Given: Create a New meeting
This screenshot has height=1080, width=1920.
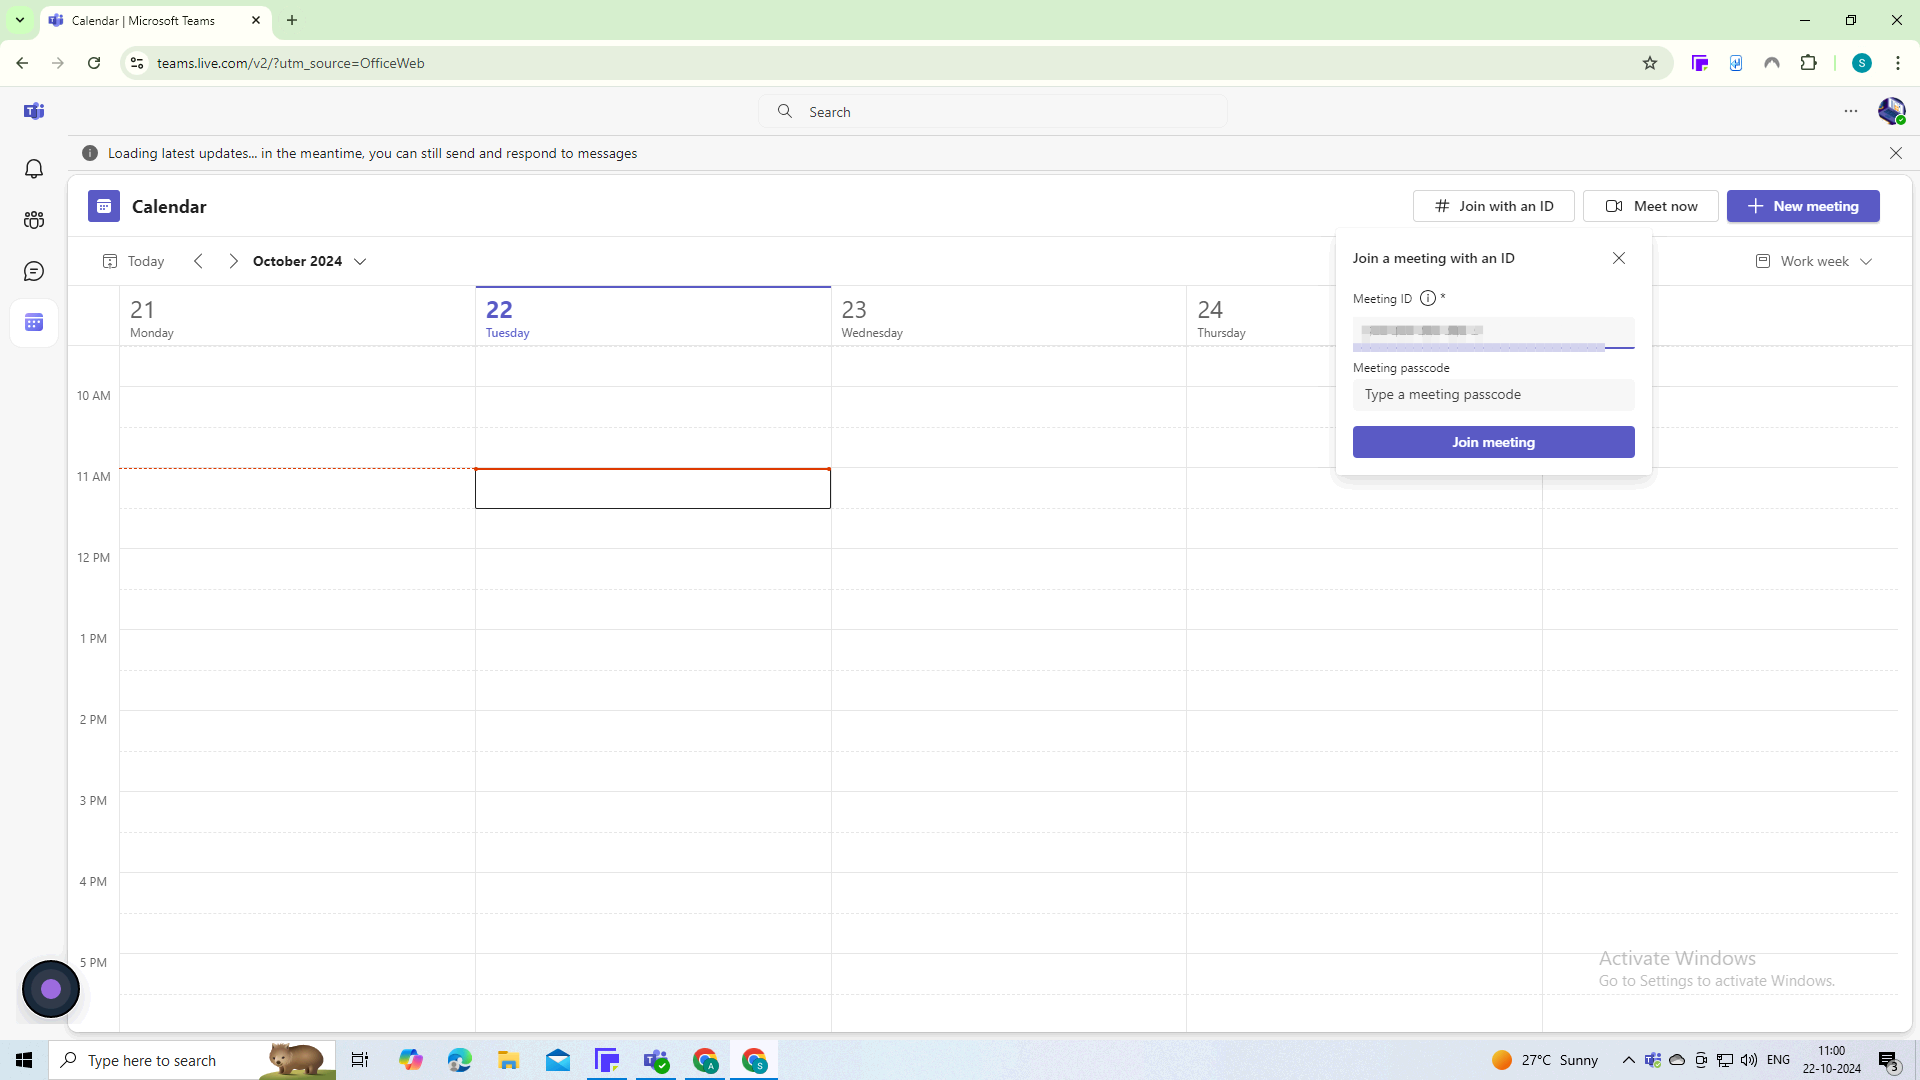Looking at the screenshot, I should [1803, 206].
